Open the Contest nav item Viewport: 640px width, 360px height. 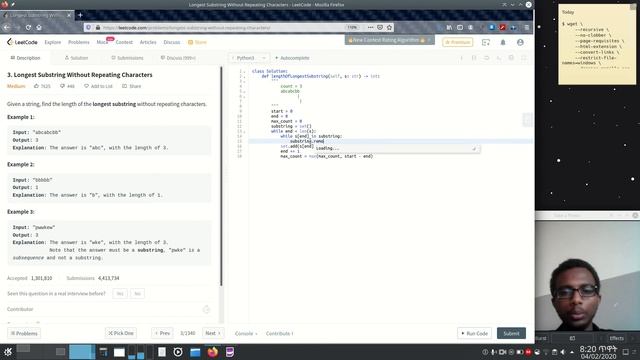124,42
